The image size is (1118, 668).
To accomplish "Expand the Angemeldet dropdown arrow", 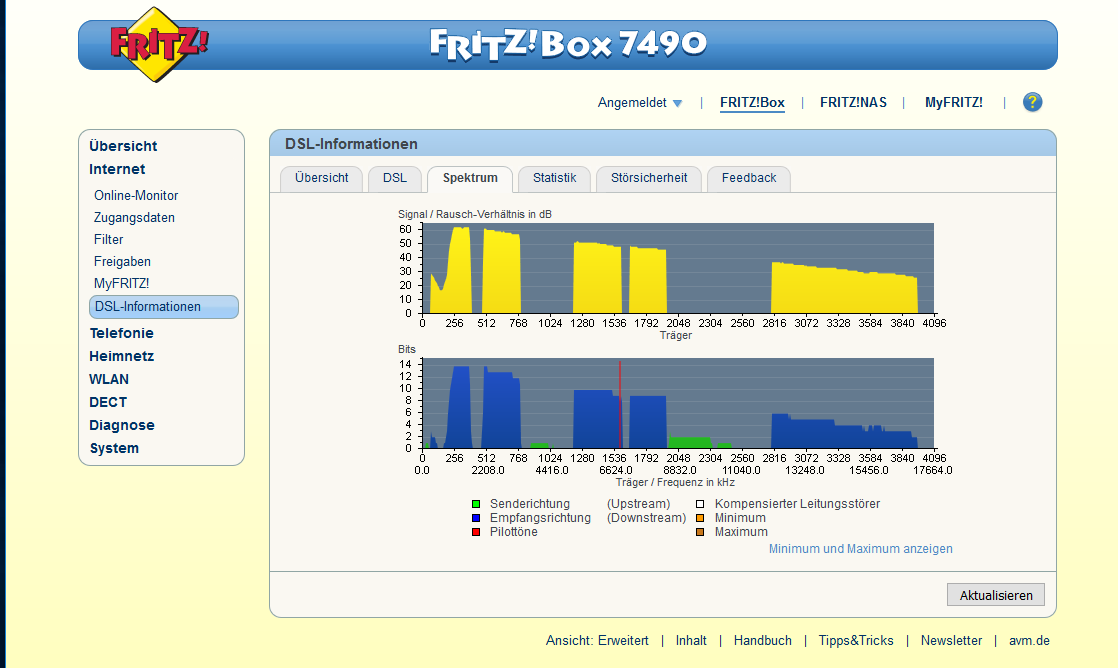I will 677,103.
